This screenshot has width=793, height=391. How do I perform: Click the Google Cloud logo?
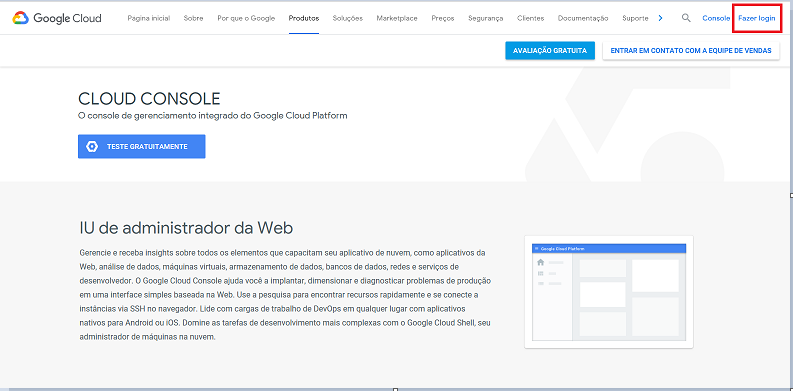pos(57,18)
